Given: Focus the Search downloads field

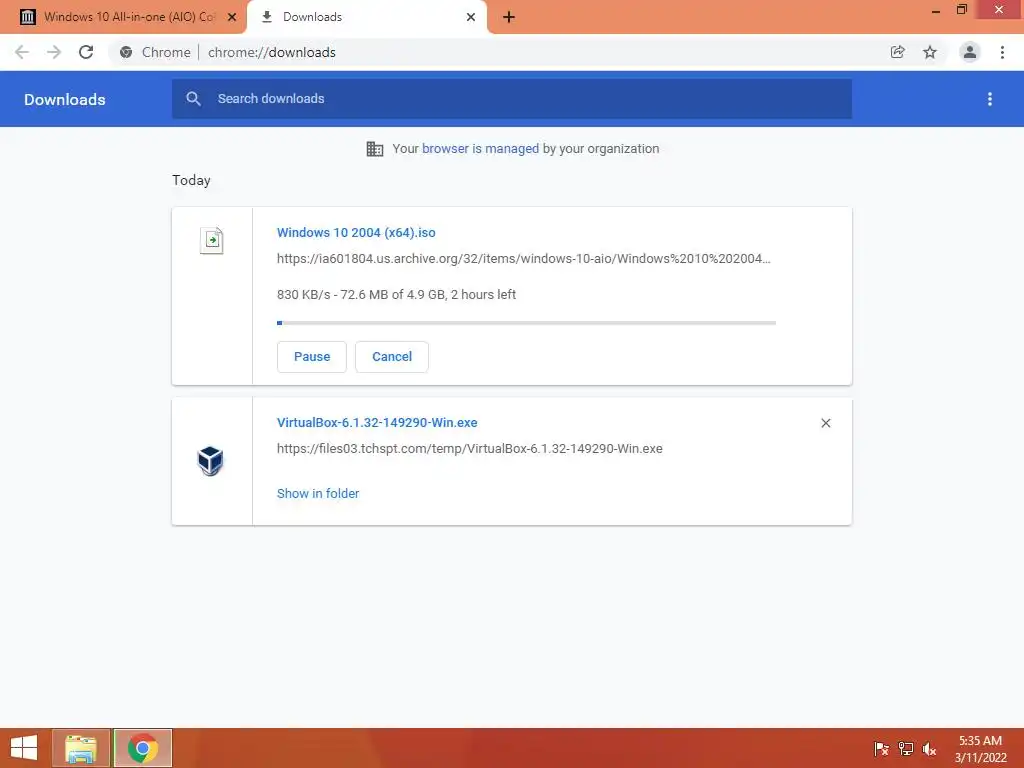Looking at the screenshot, I should 512,99.
